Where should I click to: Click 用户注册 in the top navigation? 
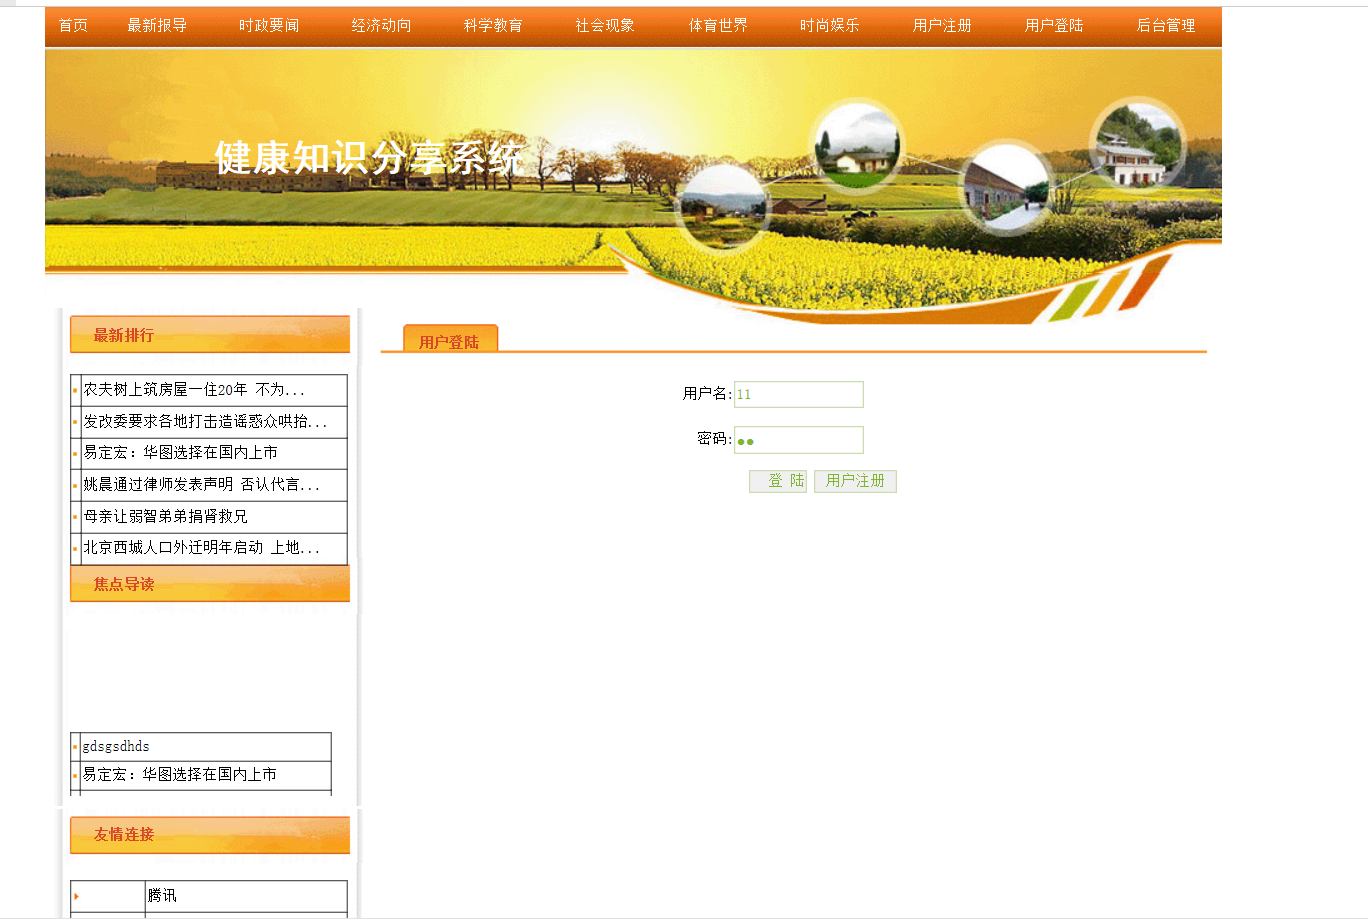(x=942, y=25)
